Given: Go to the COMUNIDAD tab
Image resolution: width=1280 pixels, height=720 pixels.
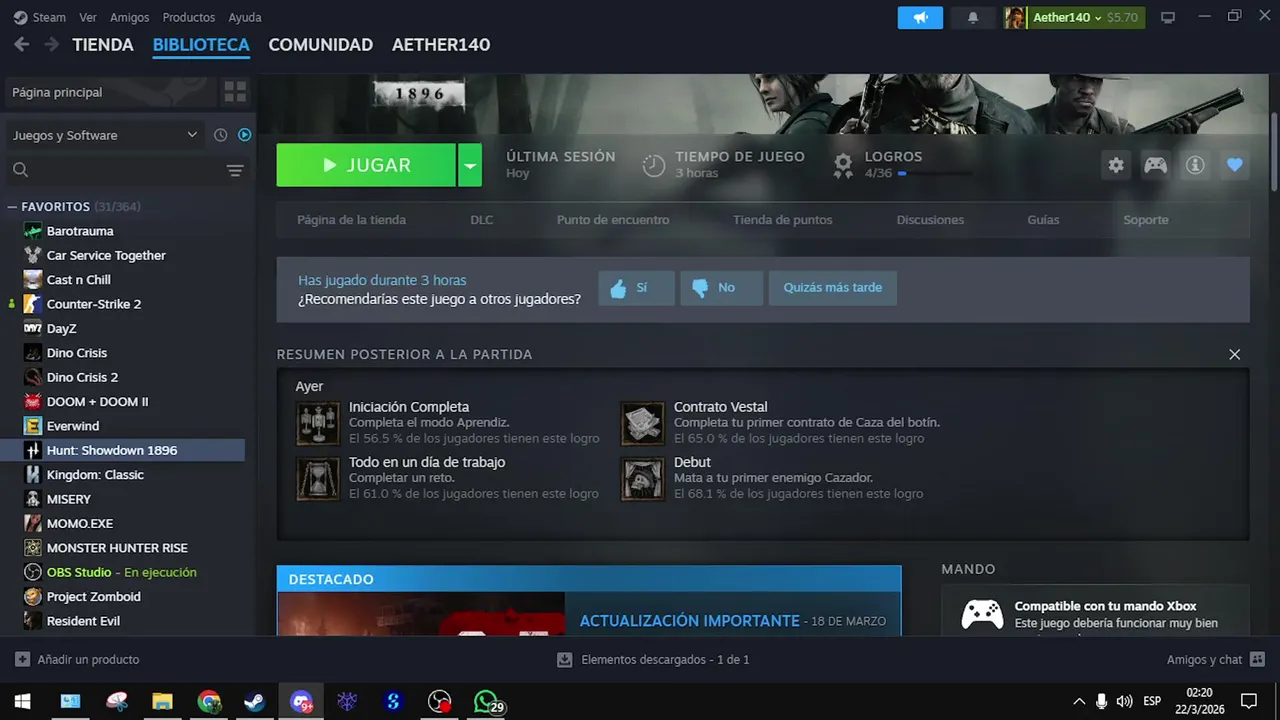Looking at the screenshot, I should (321, 45).
